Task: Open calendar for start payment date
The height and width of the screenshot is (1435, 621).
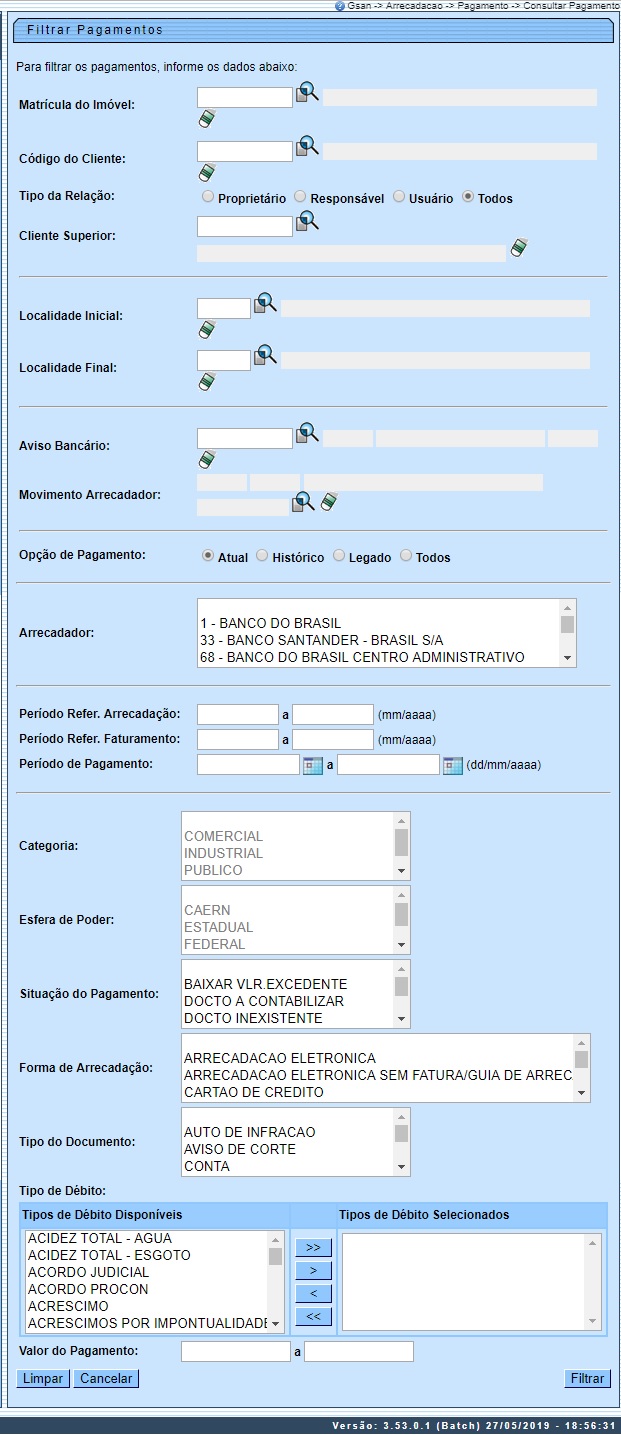Action: click(x=312, y=765)
